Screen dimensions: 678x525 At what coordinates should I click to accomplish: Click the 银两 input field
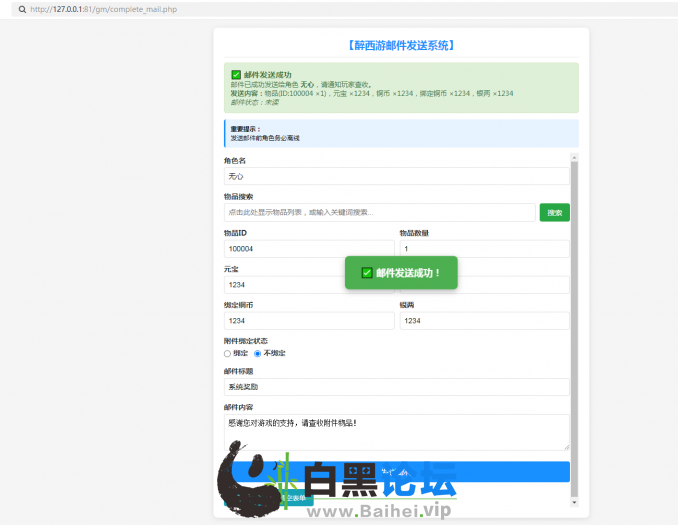coord(484,321)
